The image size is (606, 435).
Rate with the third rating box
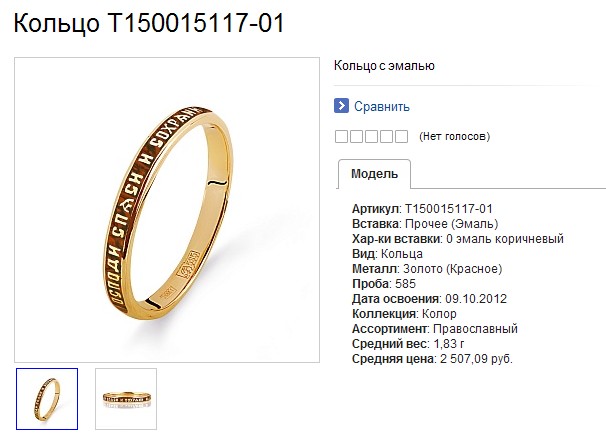(x=371, y=136)
